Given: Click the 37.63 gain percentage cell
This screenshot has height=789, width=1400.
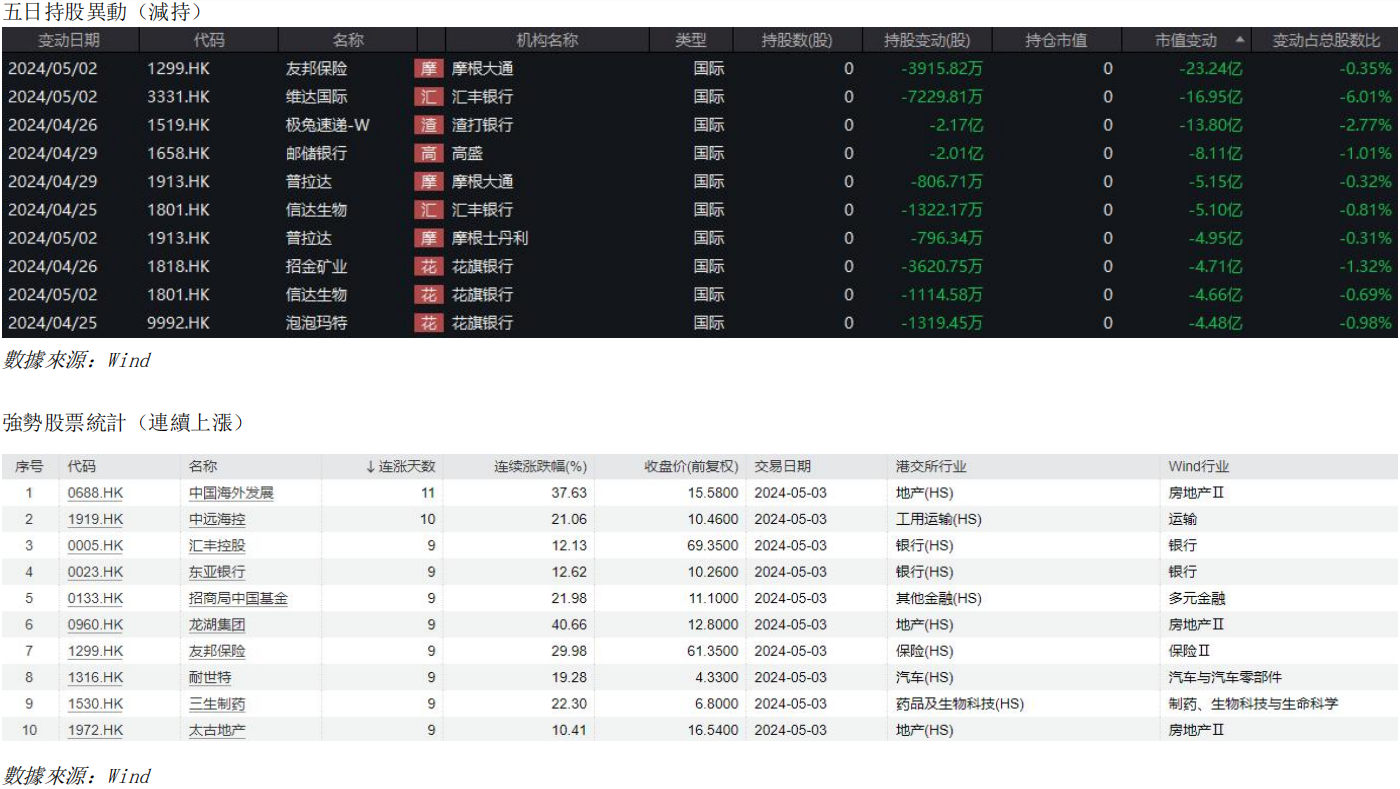Looking at the screenshot, I should pyautogui.click(x=570, y=493).
